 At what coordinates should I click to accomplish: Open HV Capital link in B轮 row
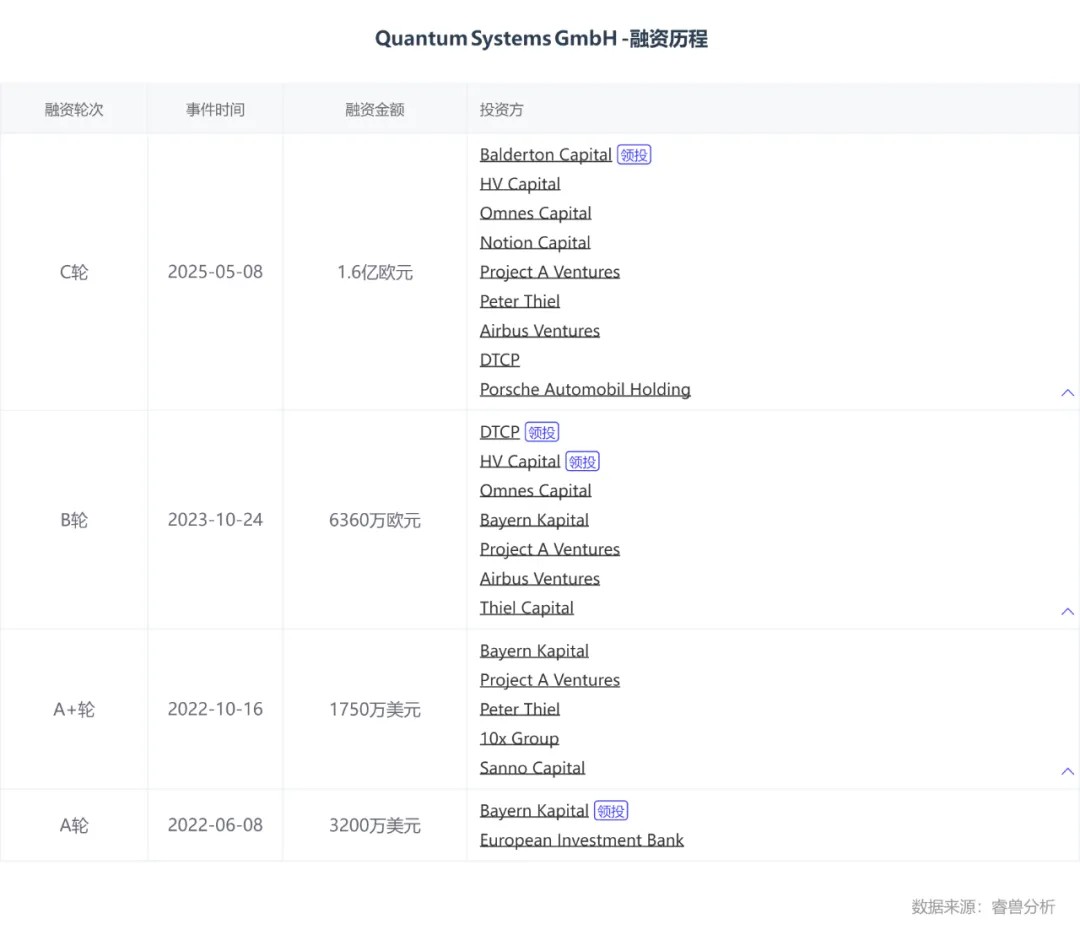tap(520, 461)
